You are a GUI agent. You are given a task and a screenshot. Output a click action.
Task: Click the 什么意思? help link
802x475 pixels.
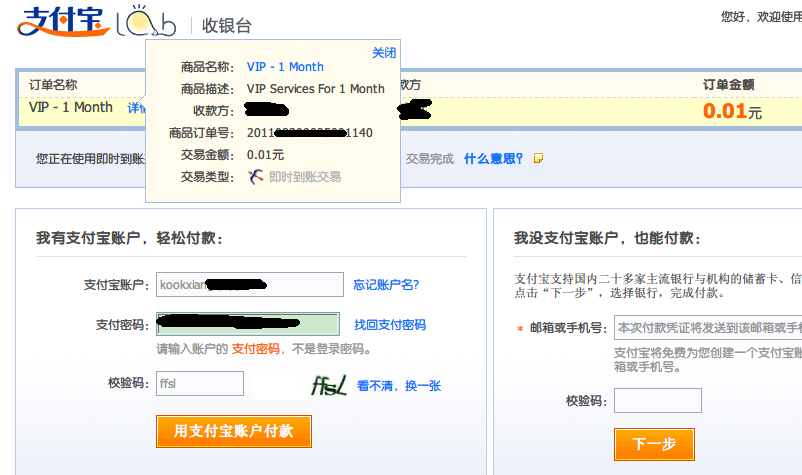(493, 159)
